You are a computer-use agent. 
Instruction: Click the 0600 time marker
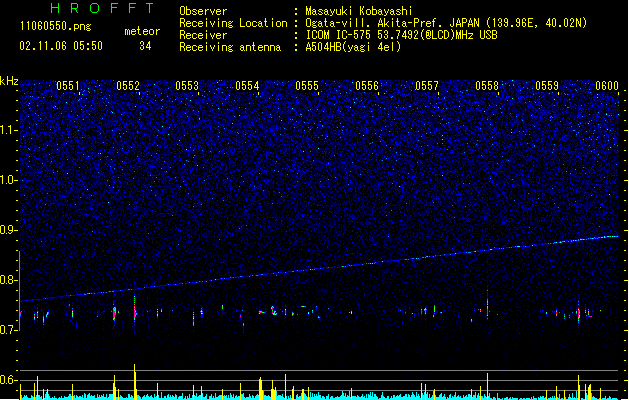pyautogui.click(x=607, y=86)
